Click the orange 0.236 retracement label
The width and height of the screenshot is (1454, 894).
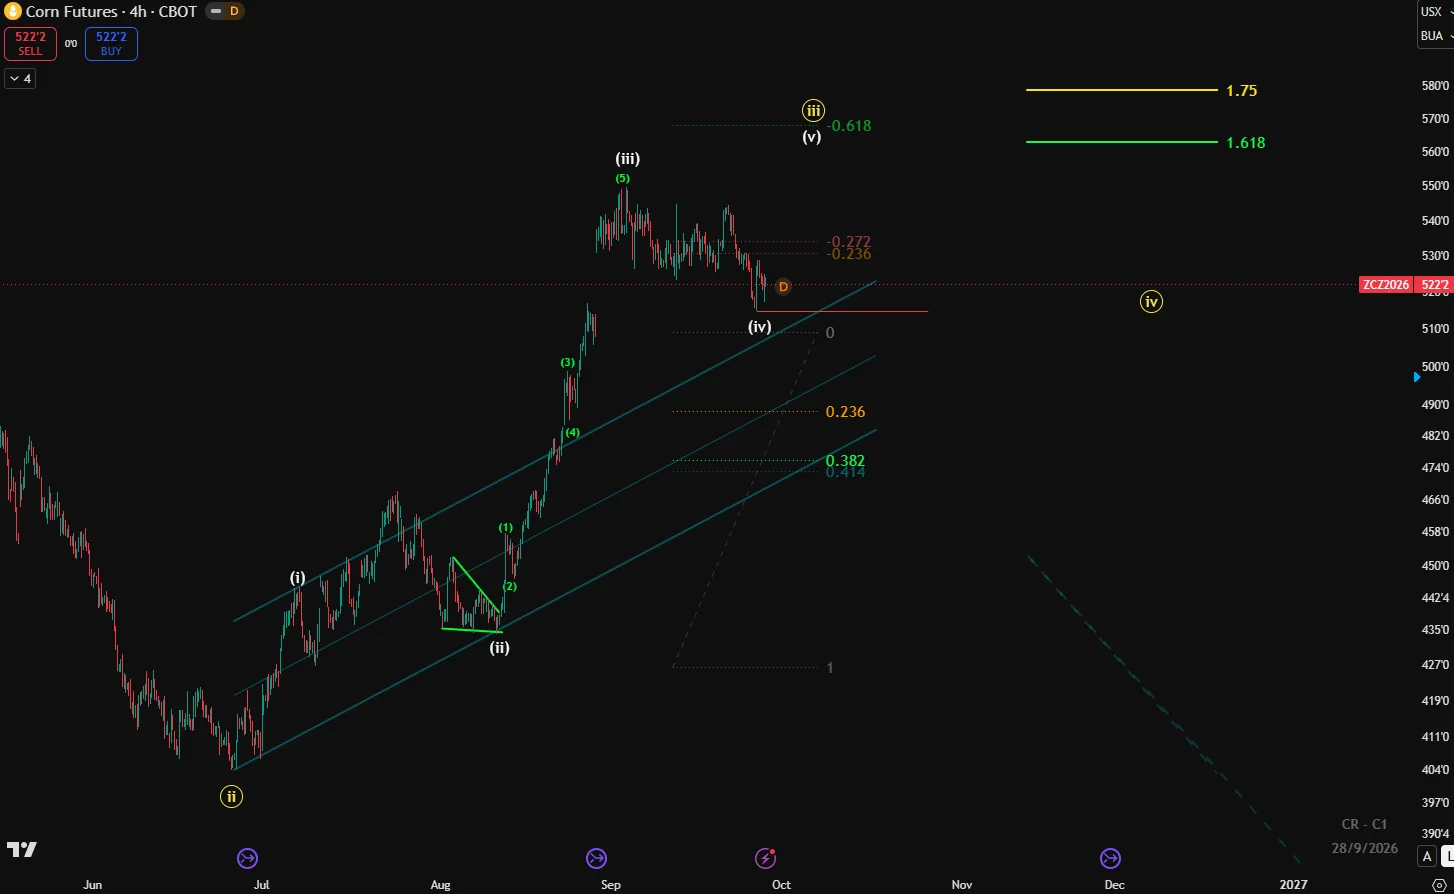(x=846, y=412)
